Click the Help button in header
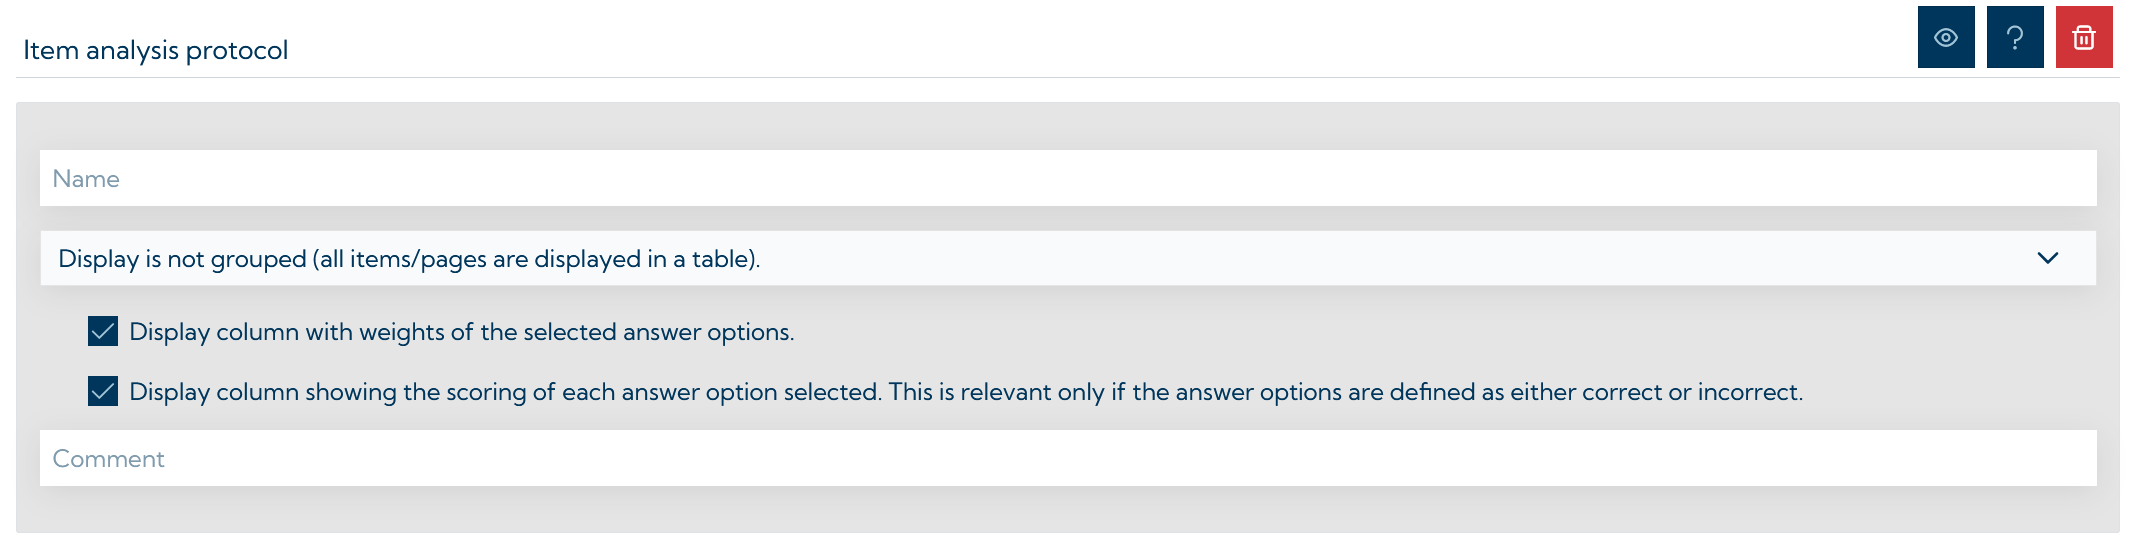This screenshot has height=542, width=2134. pyautogui.click(x=2014, y=38)
